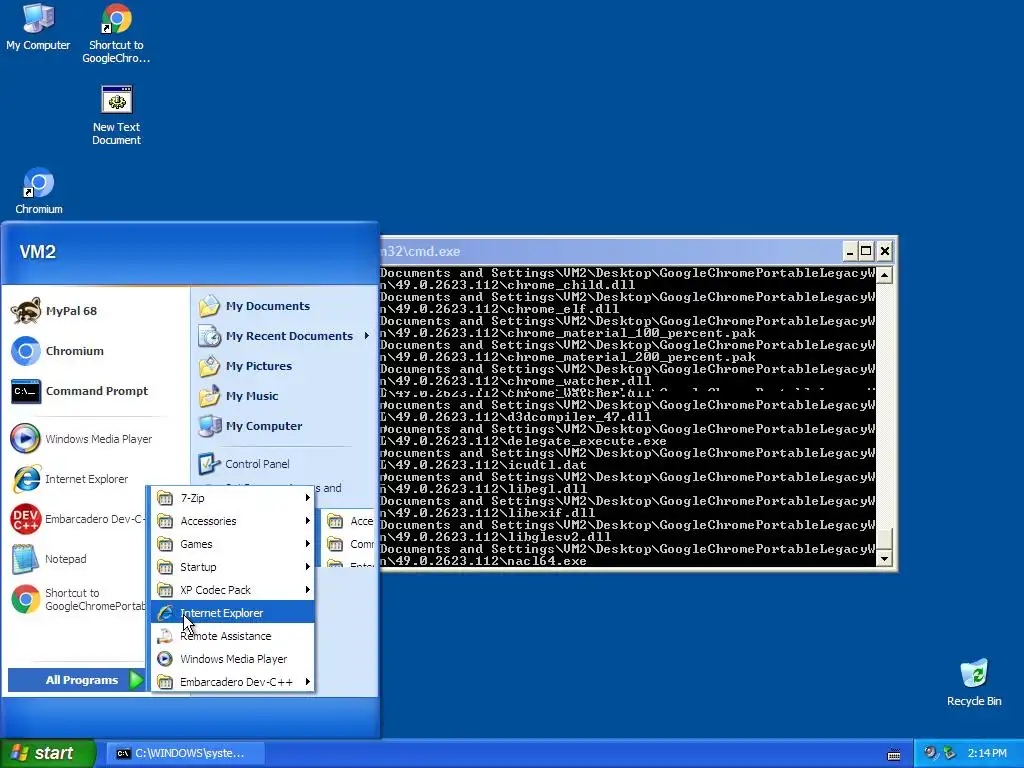
Task: Maximize the cmd.exe window
Action: (866, 251)
